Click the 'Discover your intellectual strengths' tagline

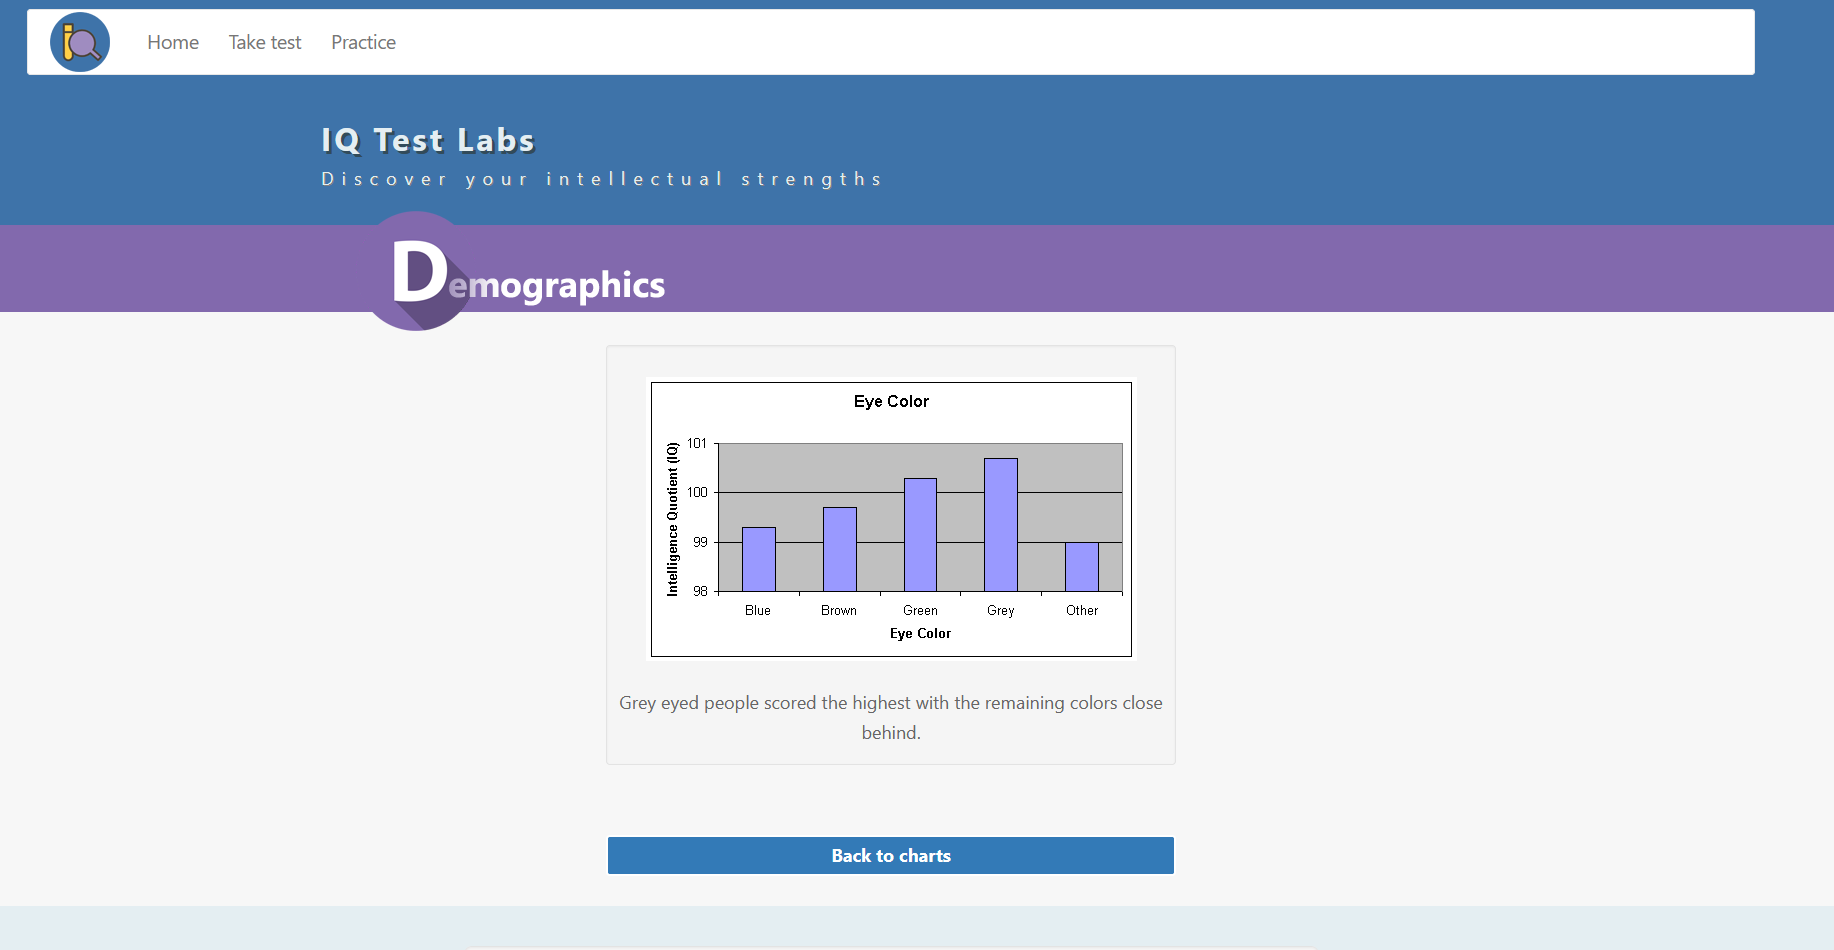(602, 179)
